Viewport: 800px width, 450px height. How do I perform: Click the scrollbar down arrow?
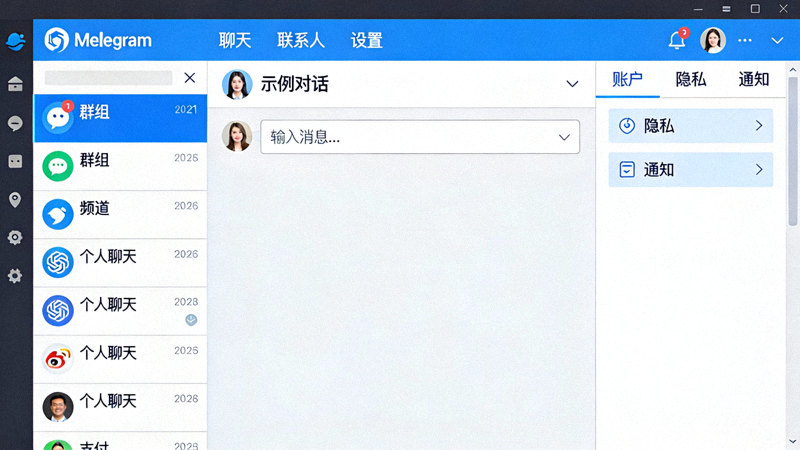coord(792,442)
